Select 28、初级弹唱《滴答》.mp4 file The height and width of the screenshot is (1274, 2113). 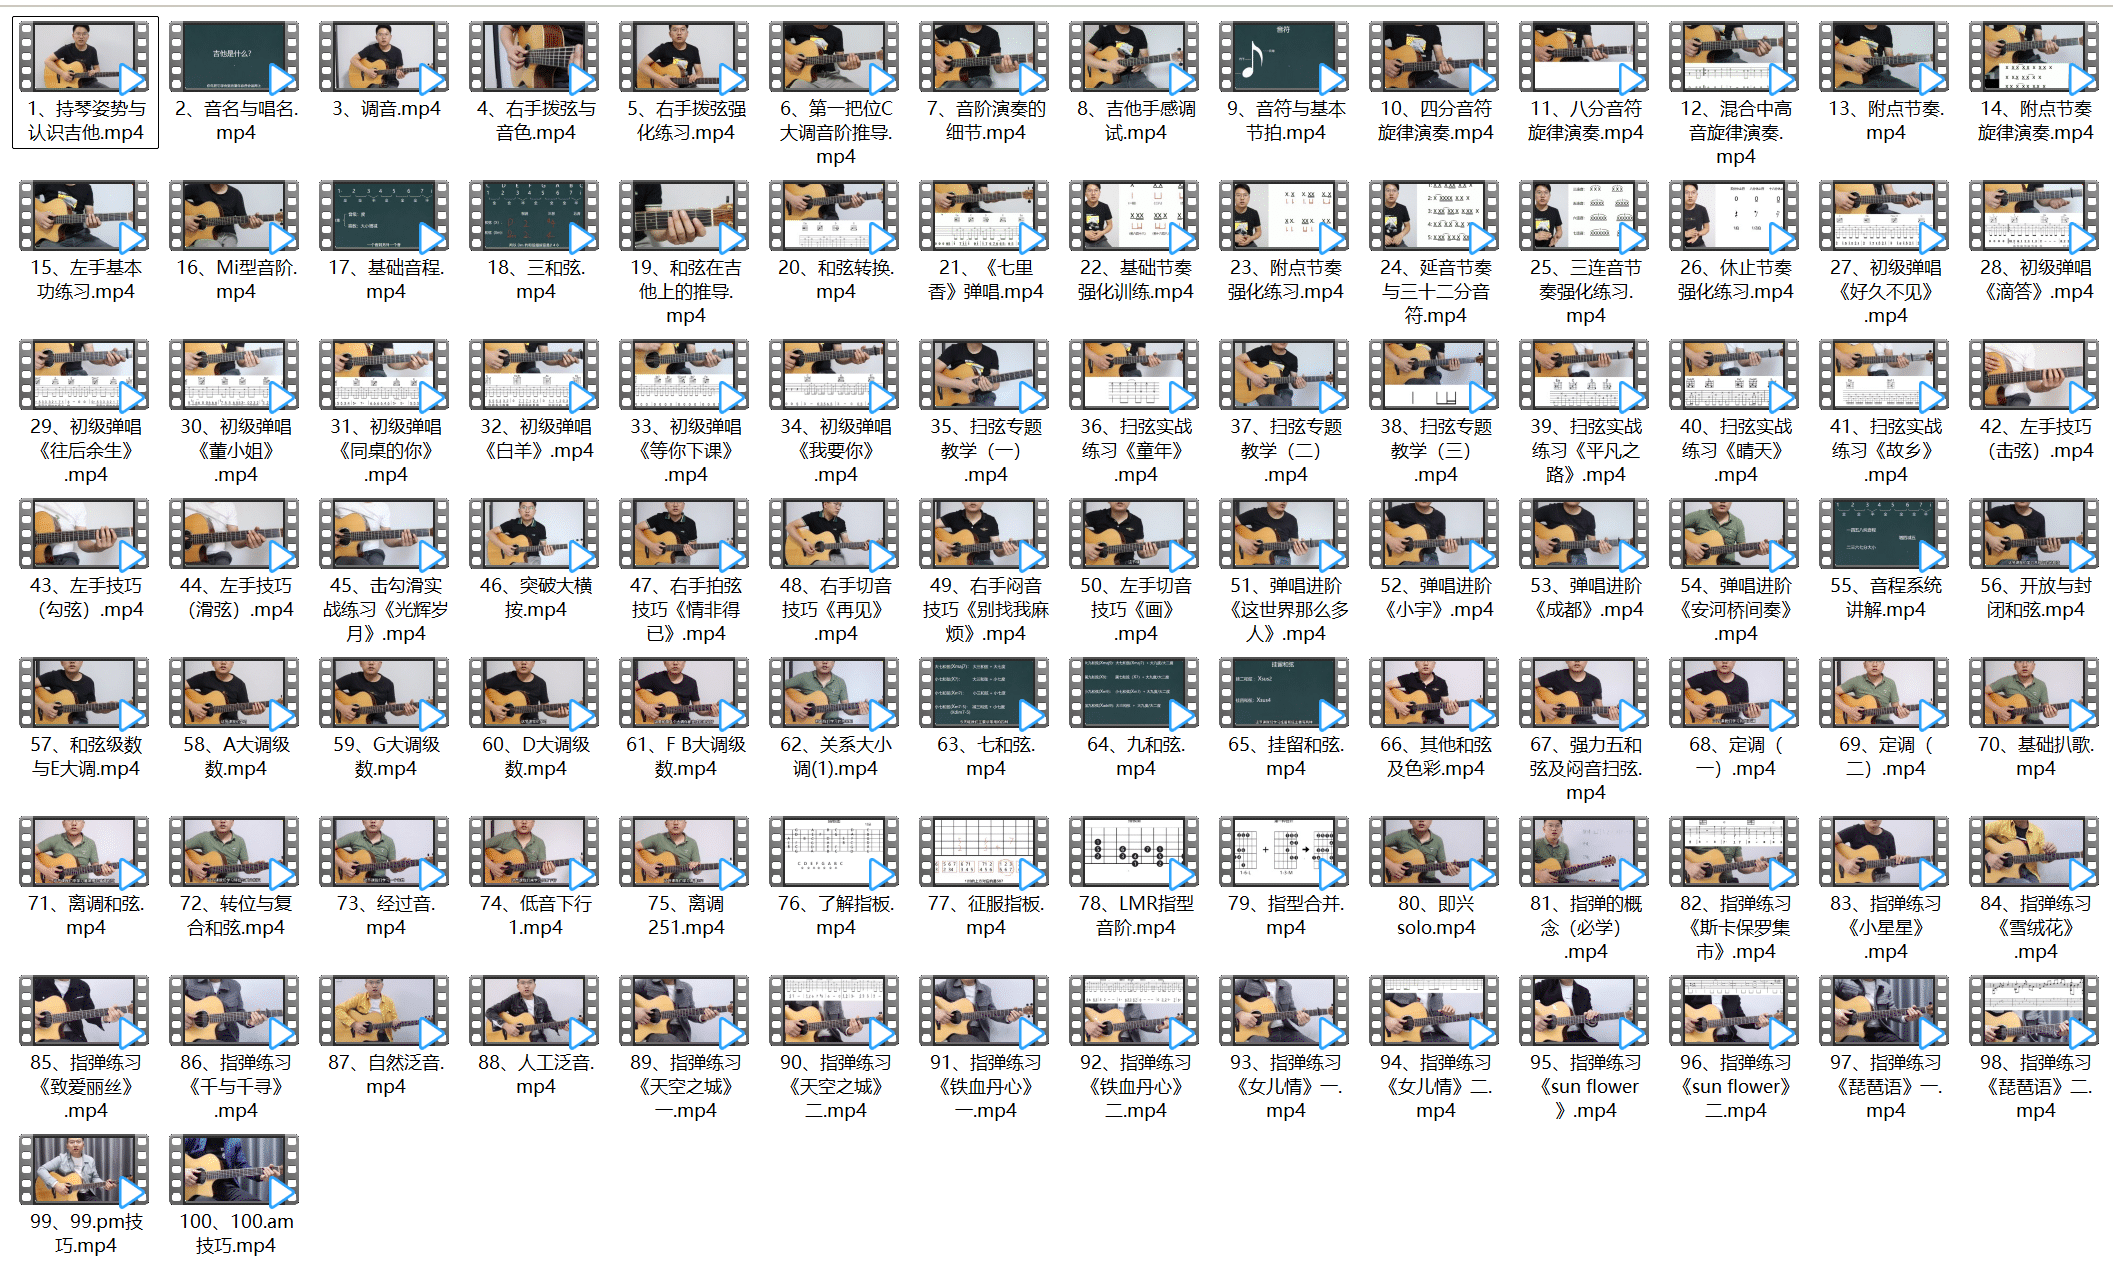tap(2035, 217)
